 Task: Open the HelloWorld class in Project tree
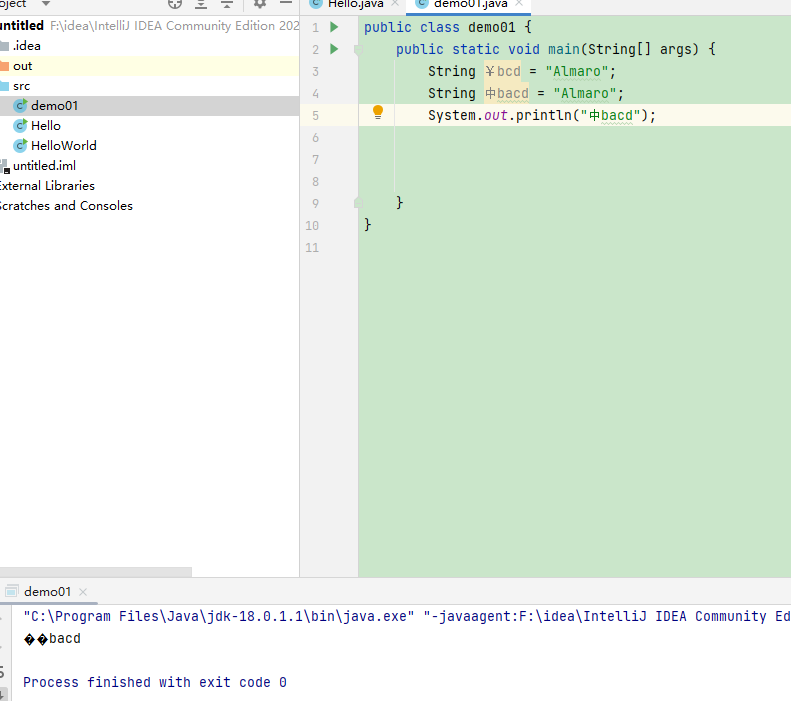coord(64,146)
